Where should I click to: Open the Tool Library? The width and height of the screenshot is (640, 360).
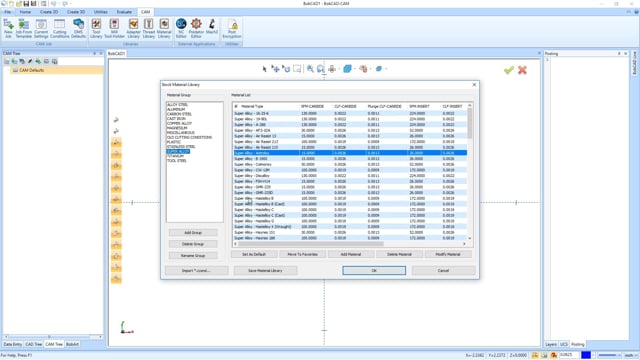96,29
